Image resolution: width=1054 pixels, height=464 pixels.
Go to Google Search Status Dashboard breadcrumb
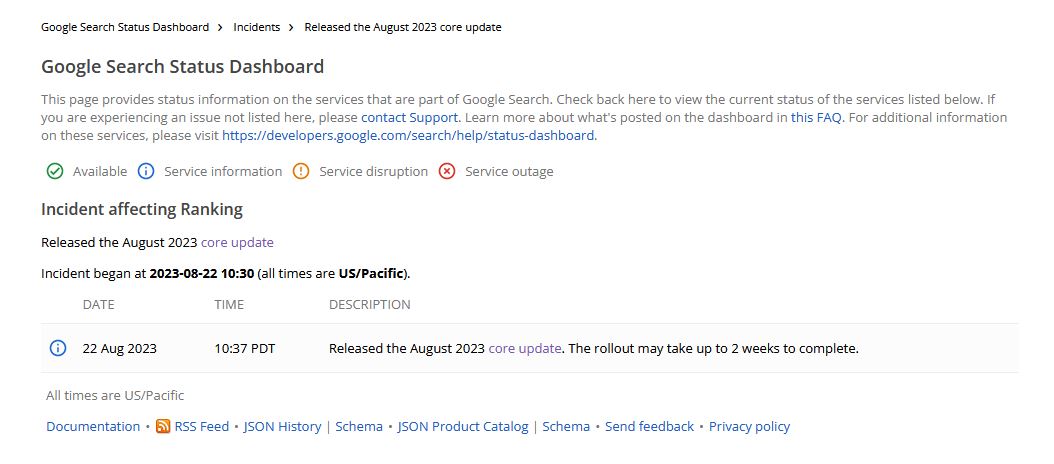click(x=125, y=27)
